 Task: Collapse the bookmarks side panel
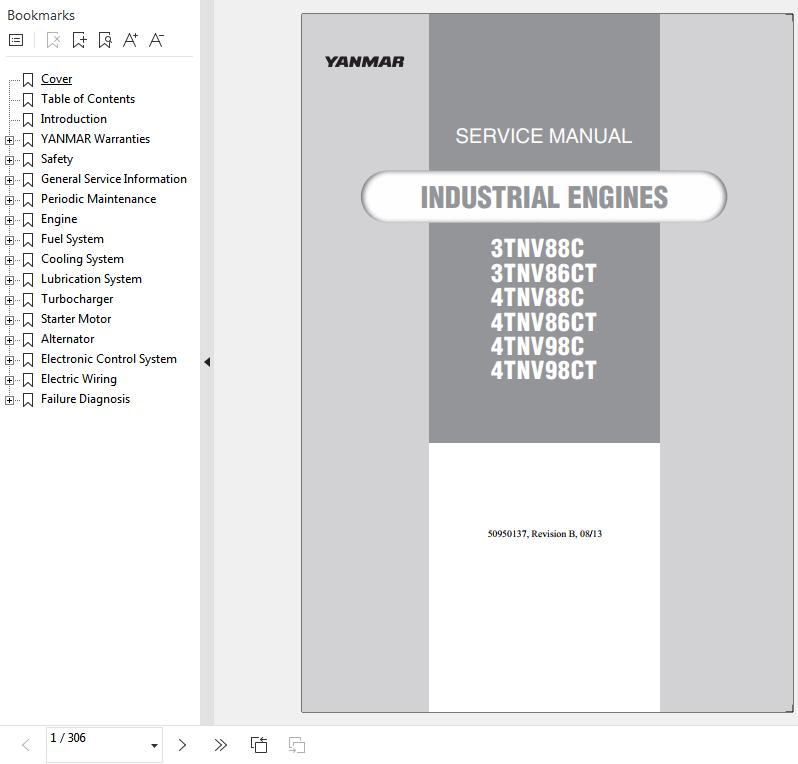click(x=206, y=362)
